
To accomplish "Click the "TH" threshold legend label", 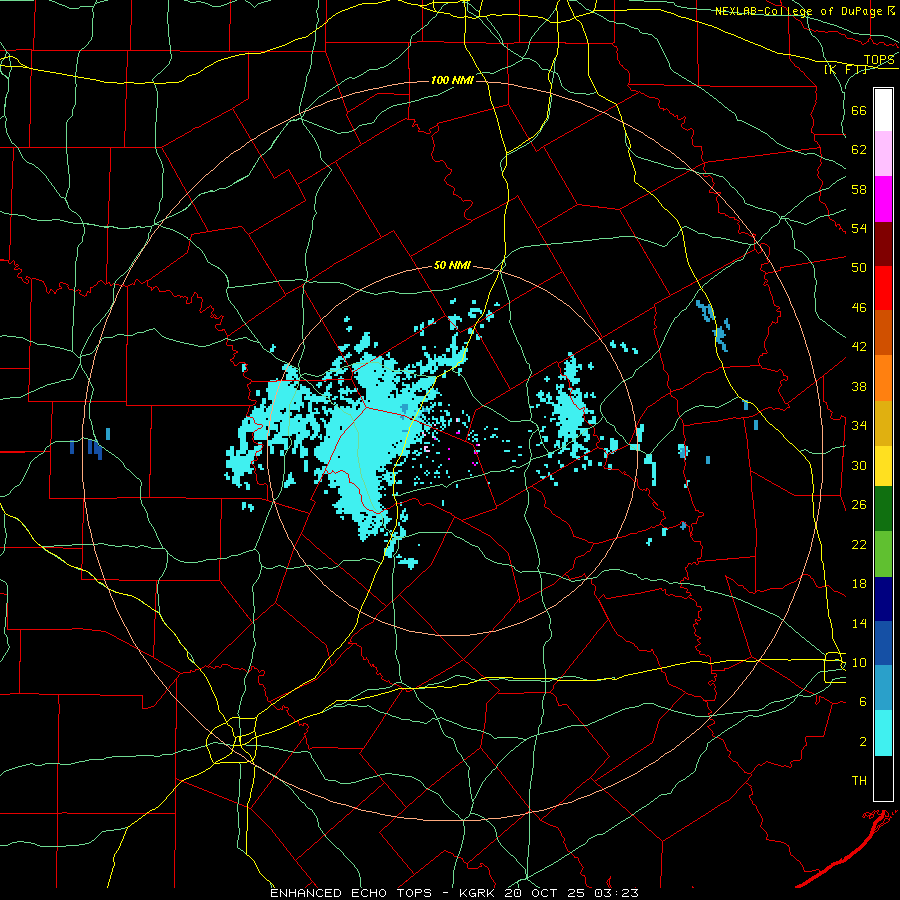I will tap(859, 781).
